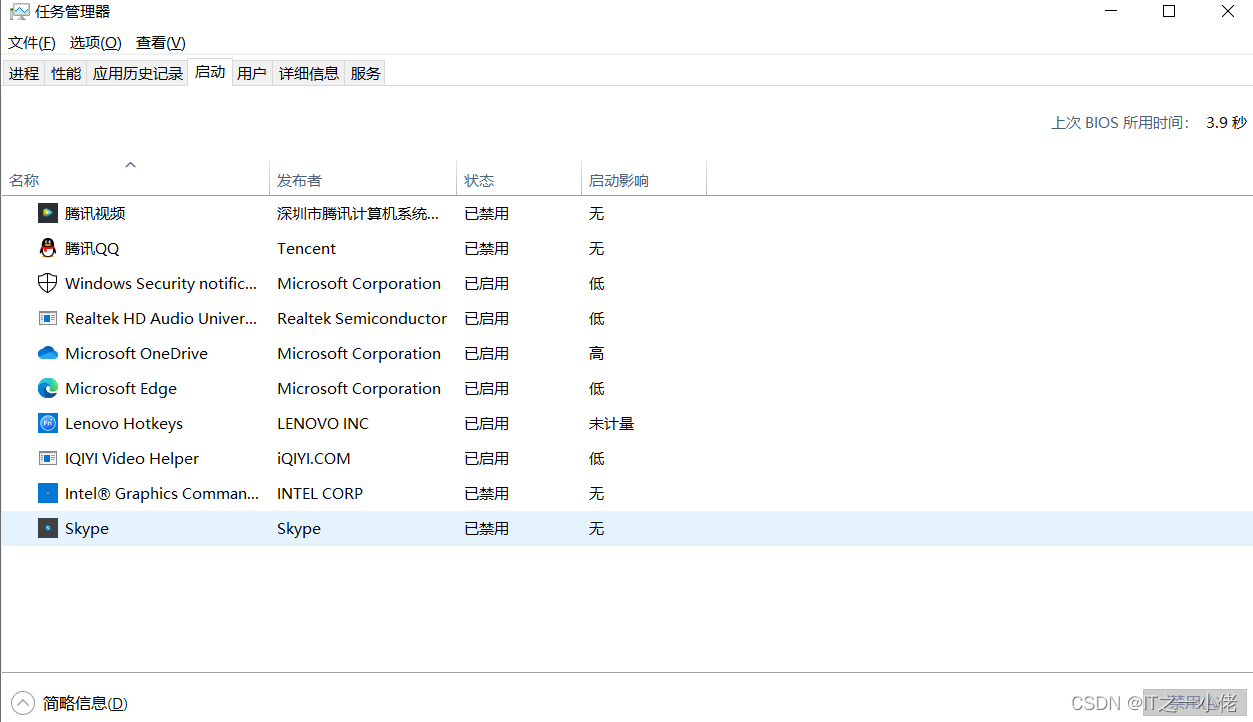Viewport: 1253px width, 722px height.
Task: Click the Skype publisher cell
Action: point(299,528)
